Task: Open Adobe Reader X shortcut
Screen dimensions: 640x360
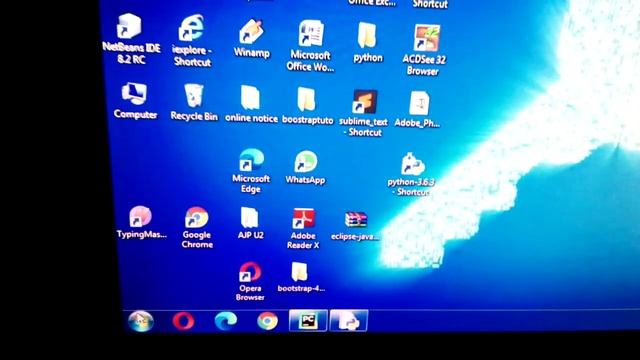Action: (304, 219)
